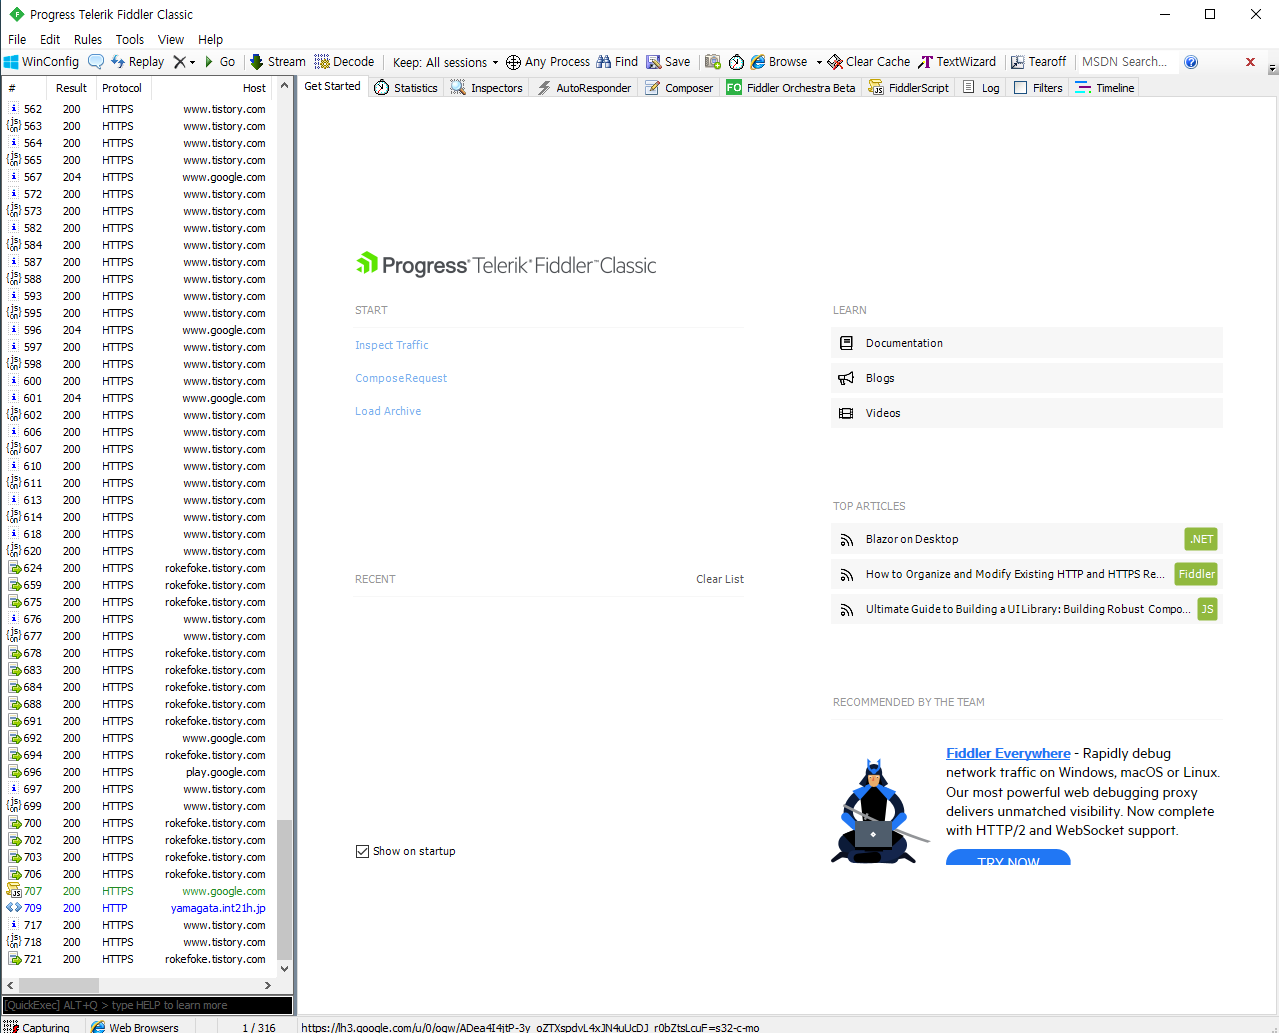
Task: Open the Tools menu
Action: point(130,40)
